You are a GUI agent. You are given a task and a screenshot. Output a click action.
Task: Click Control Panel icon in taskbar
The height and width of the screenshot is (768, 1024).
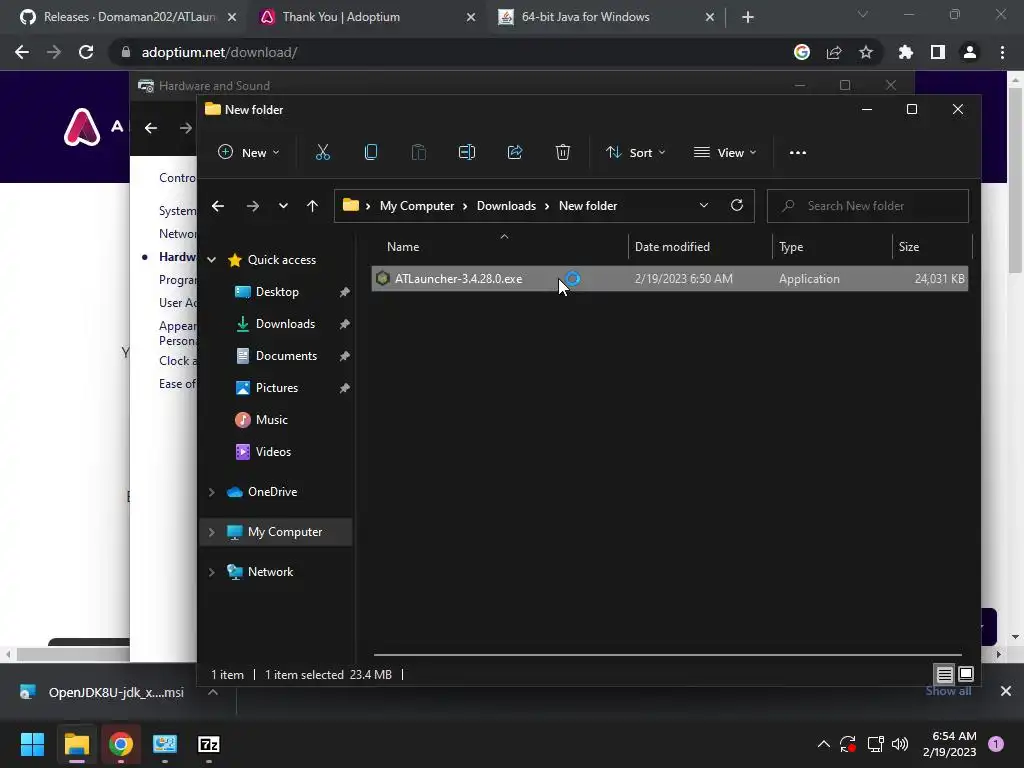[x=165, y=744]
